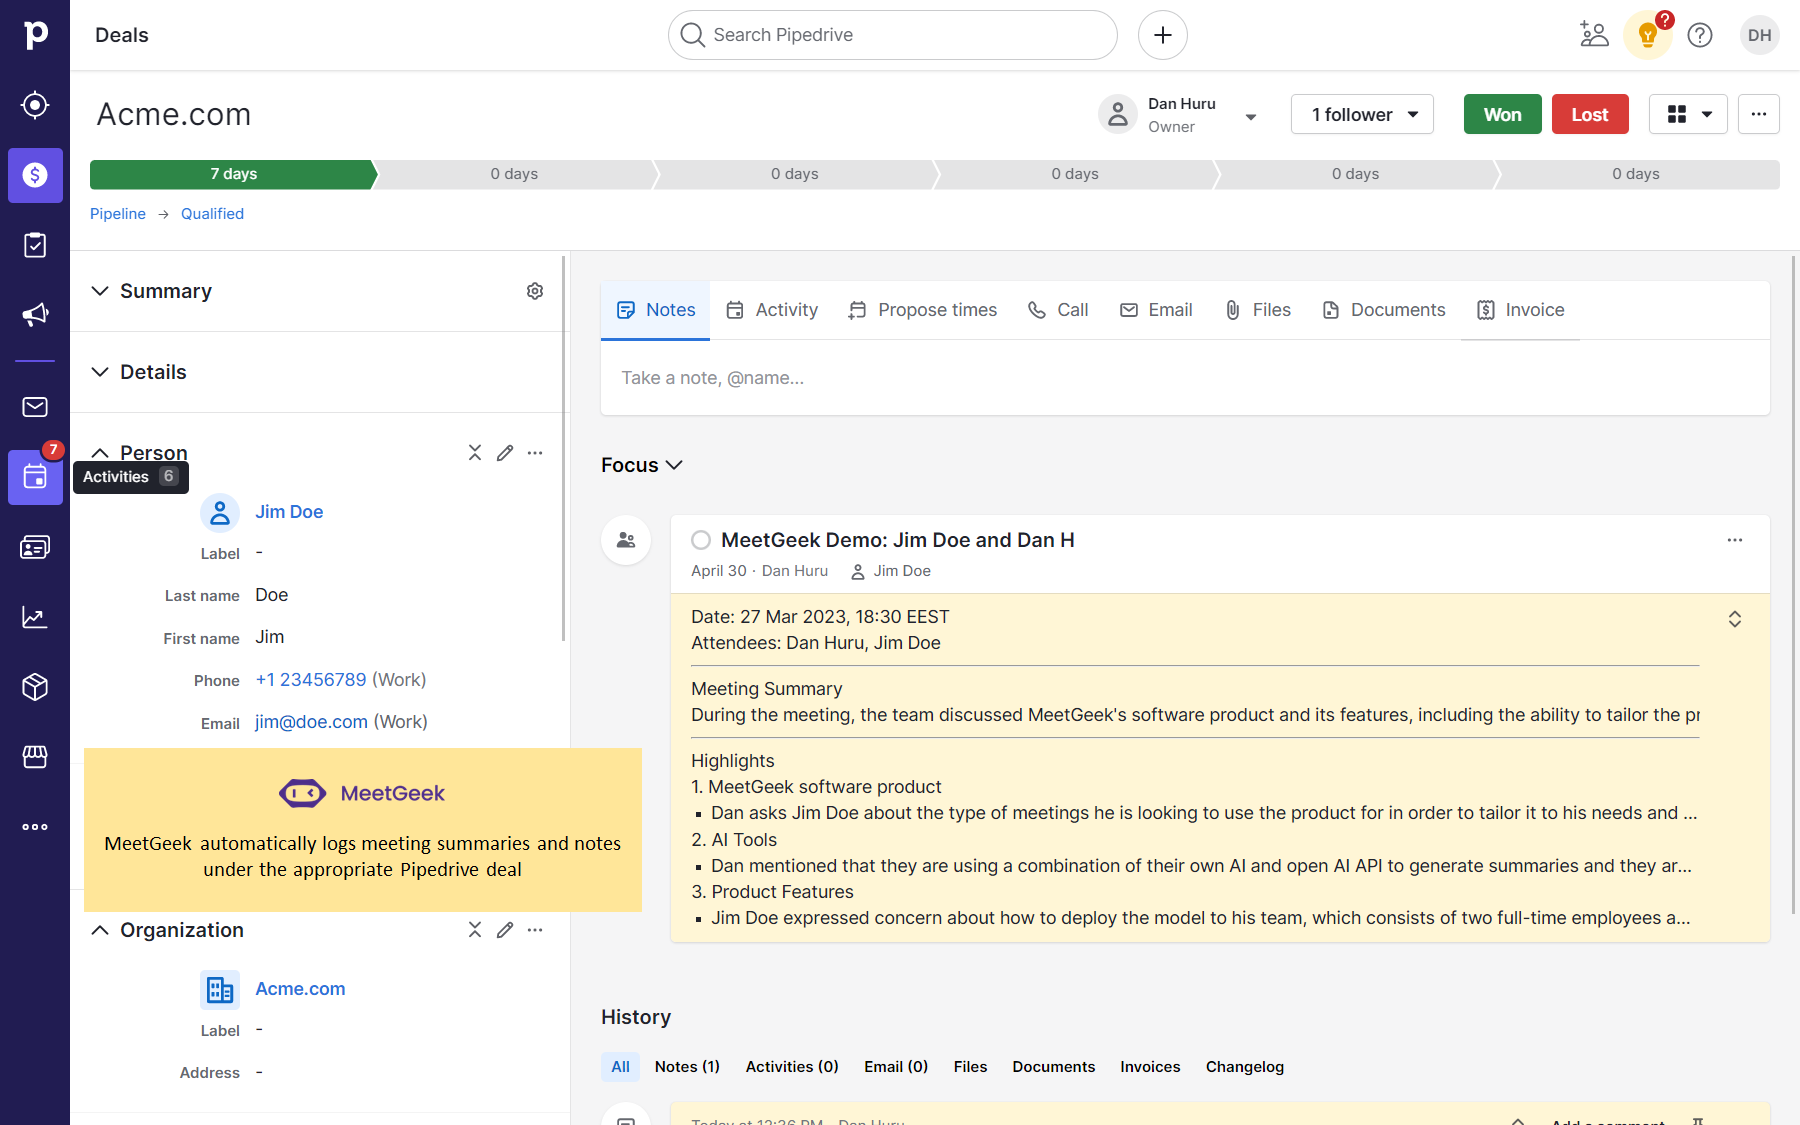Select the Changelog history filter
The width and height of the screenshot is (1800, 1125).
point(1244,1067)
